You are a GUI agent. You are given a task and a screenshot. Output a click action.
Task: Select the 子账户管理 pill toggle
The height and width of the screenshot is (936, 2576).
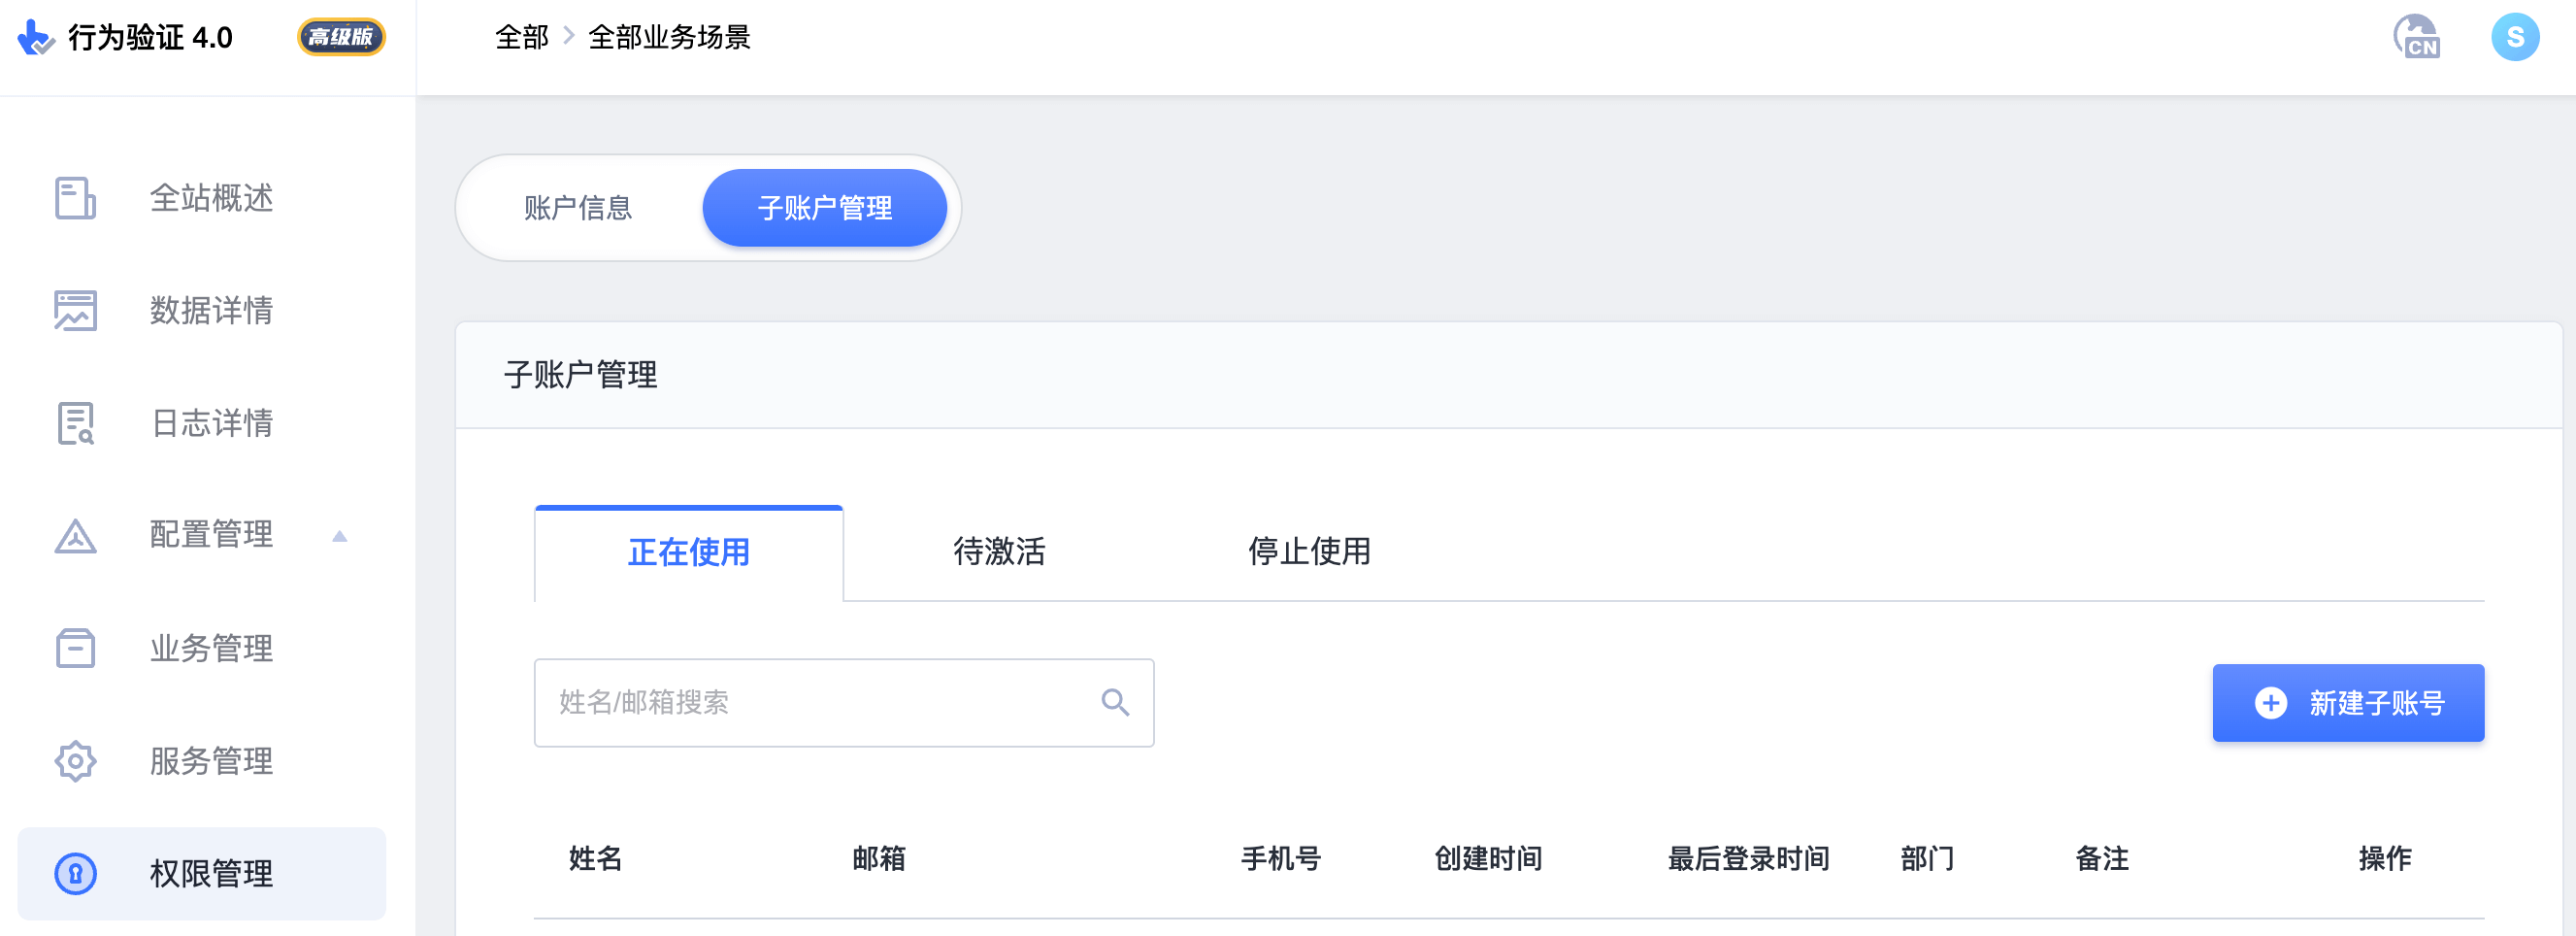826,207
